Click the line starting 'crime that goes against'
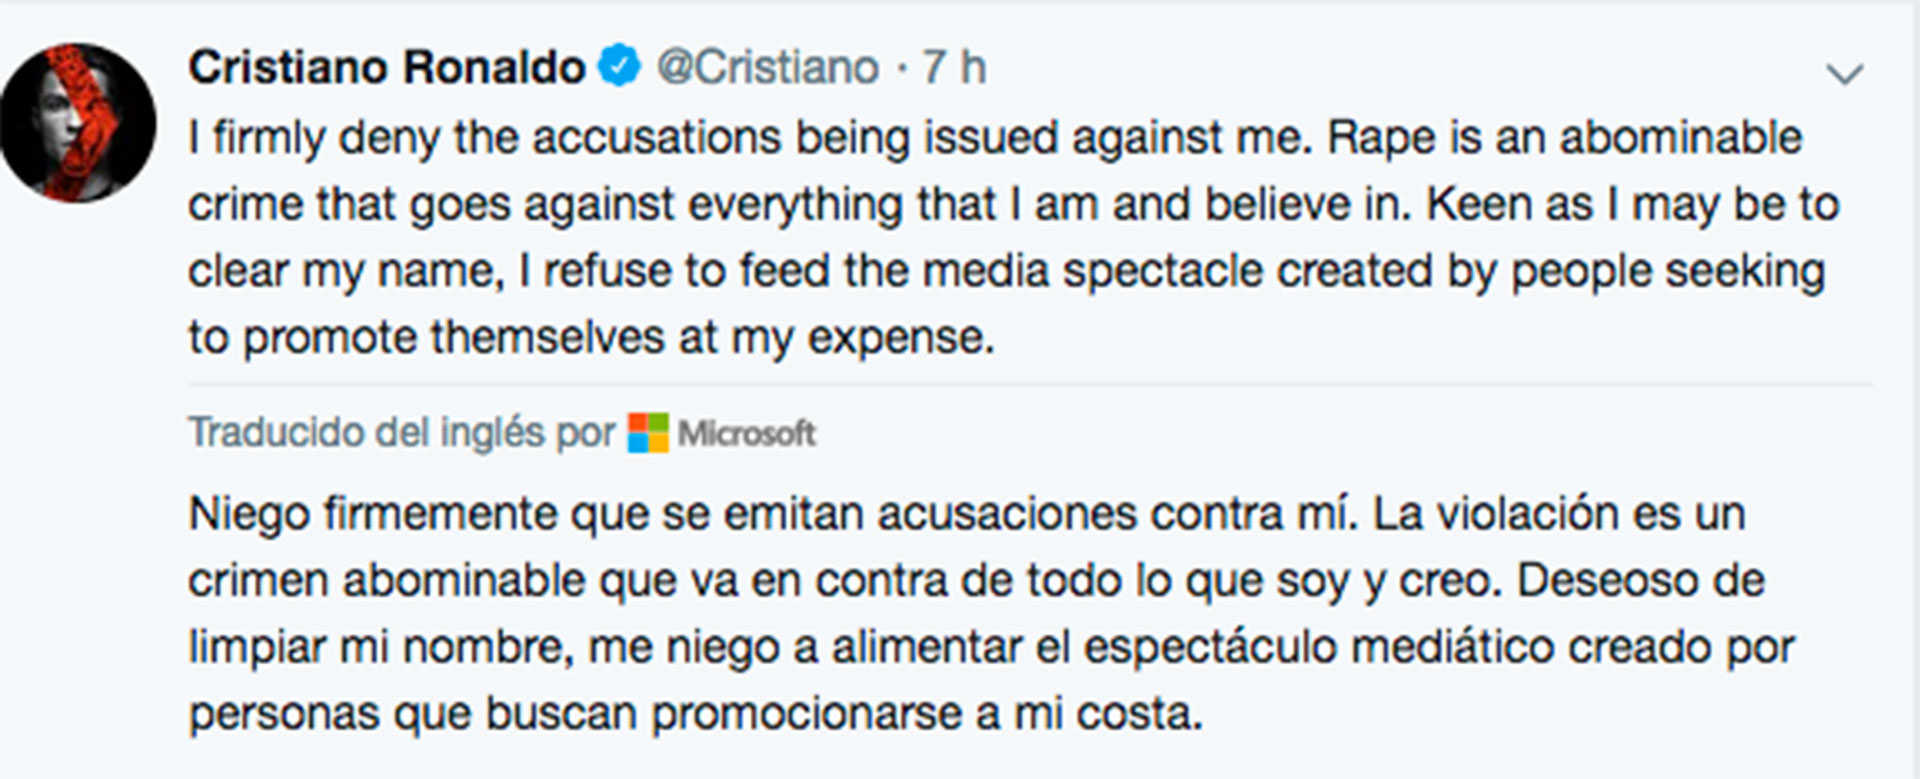Viewport: 1920px width, 779px height. tap(1013, 204)
